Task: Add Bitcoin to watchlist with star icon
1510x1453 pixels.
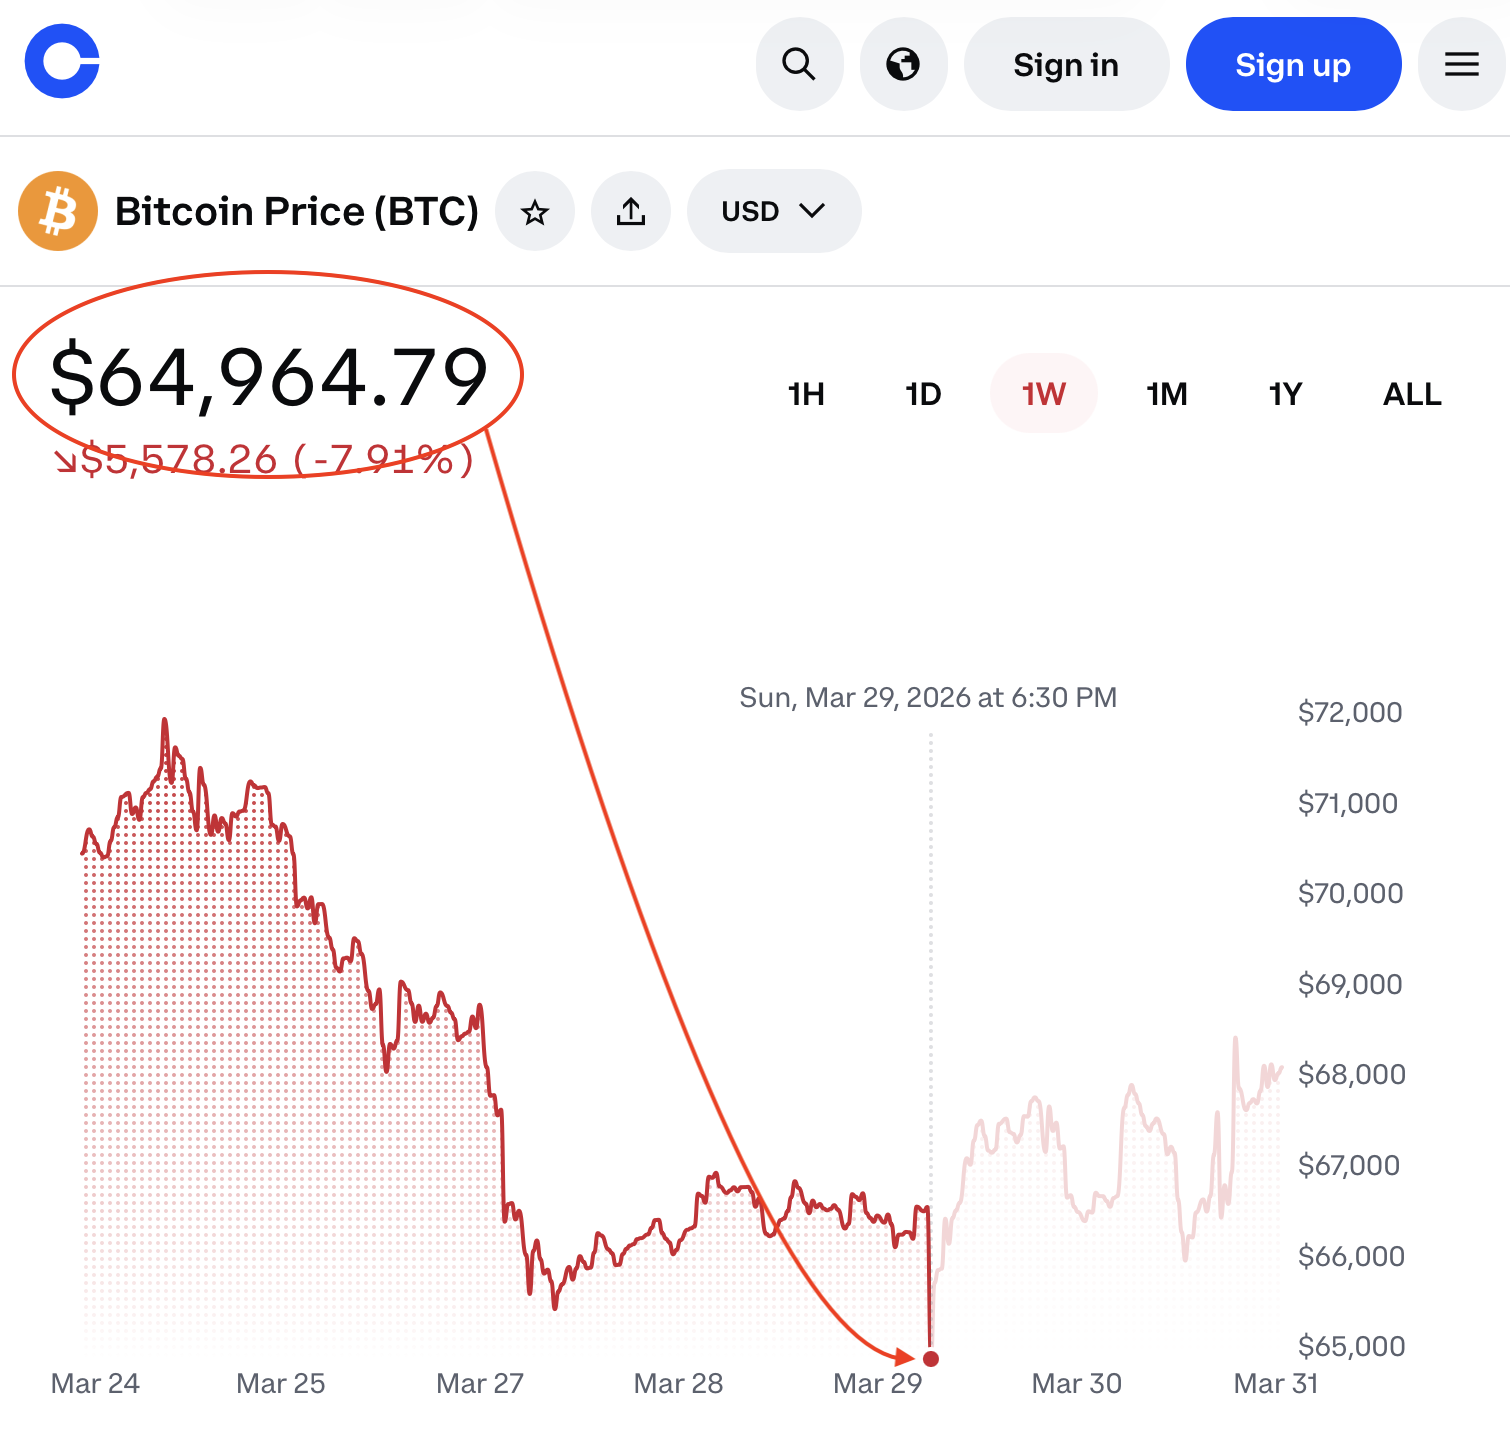Action: coord(535,211)
